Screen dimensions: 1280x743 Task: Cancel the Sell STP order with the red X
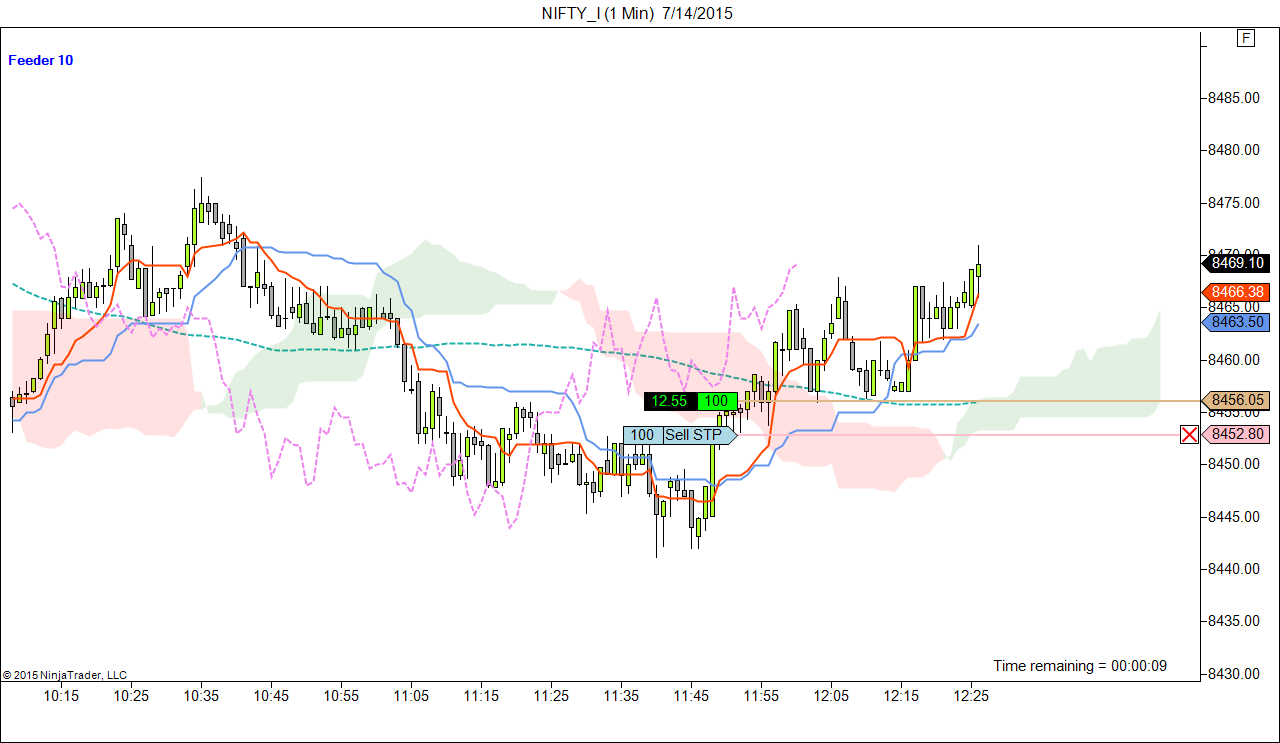(1189, 434)
